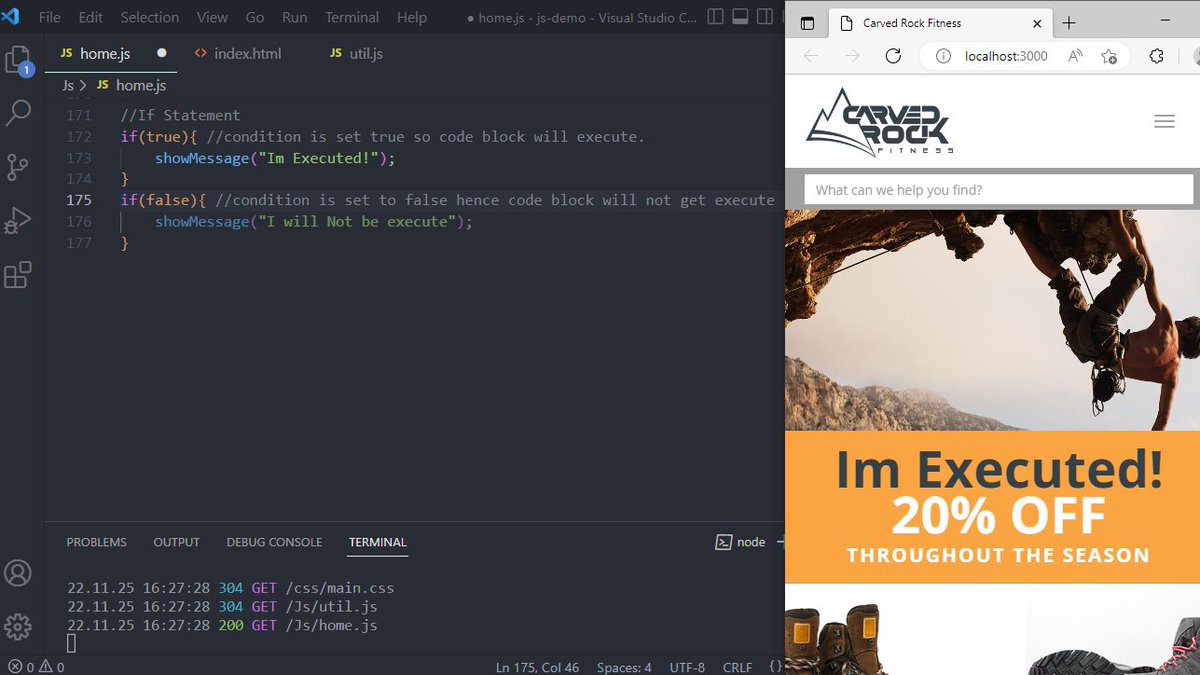Toggle the primary side bar layout icon
The image size is (1200, 675).
click(x=715, y=18)
